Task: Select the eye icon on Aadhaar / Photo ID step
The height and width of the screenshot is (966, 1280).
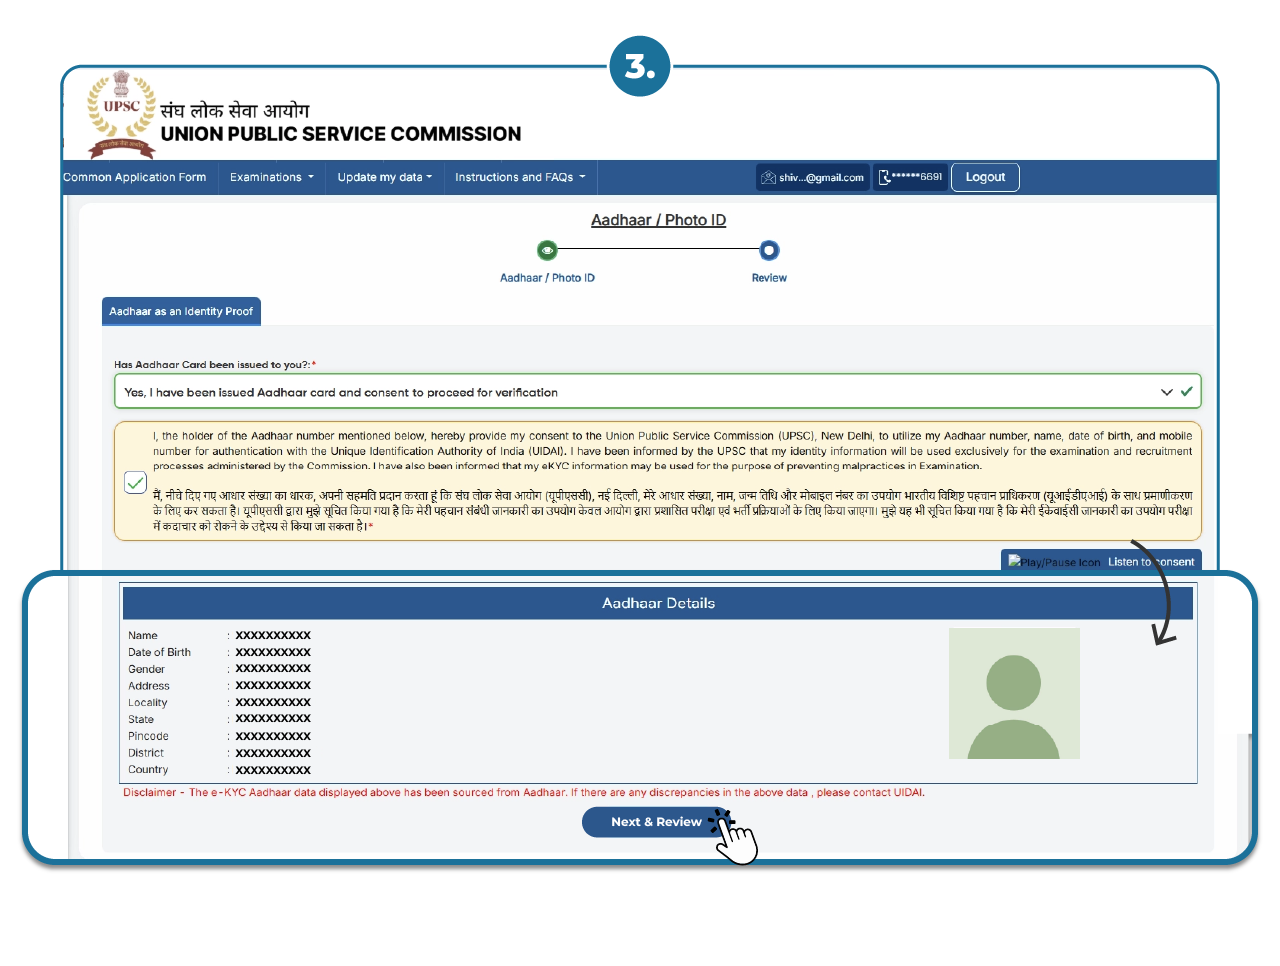Action: point(547,250)
